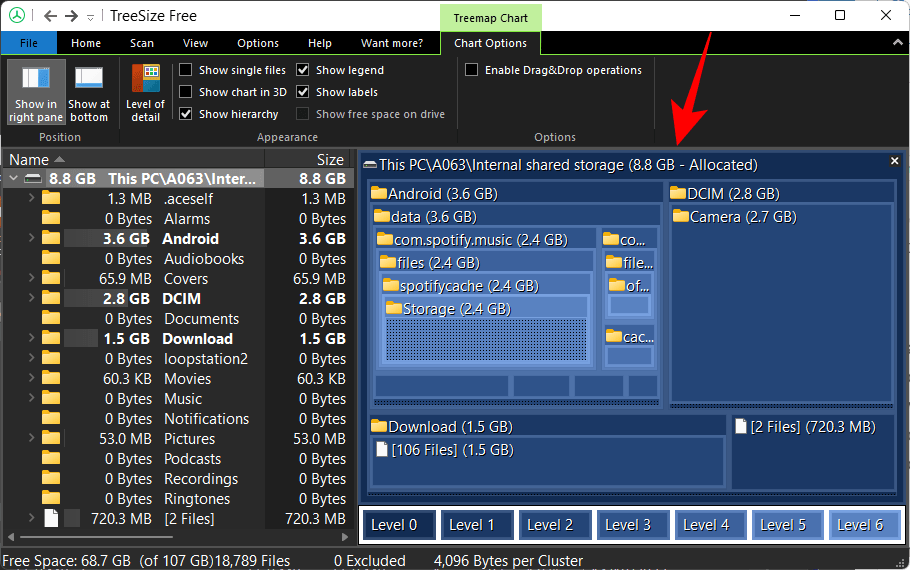Expand the .aceself folder node

[31, 198]
